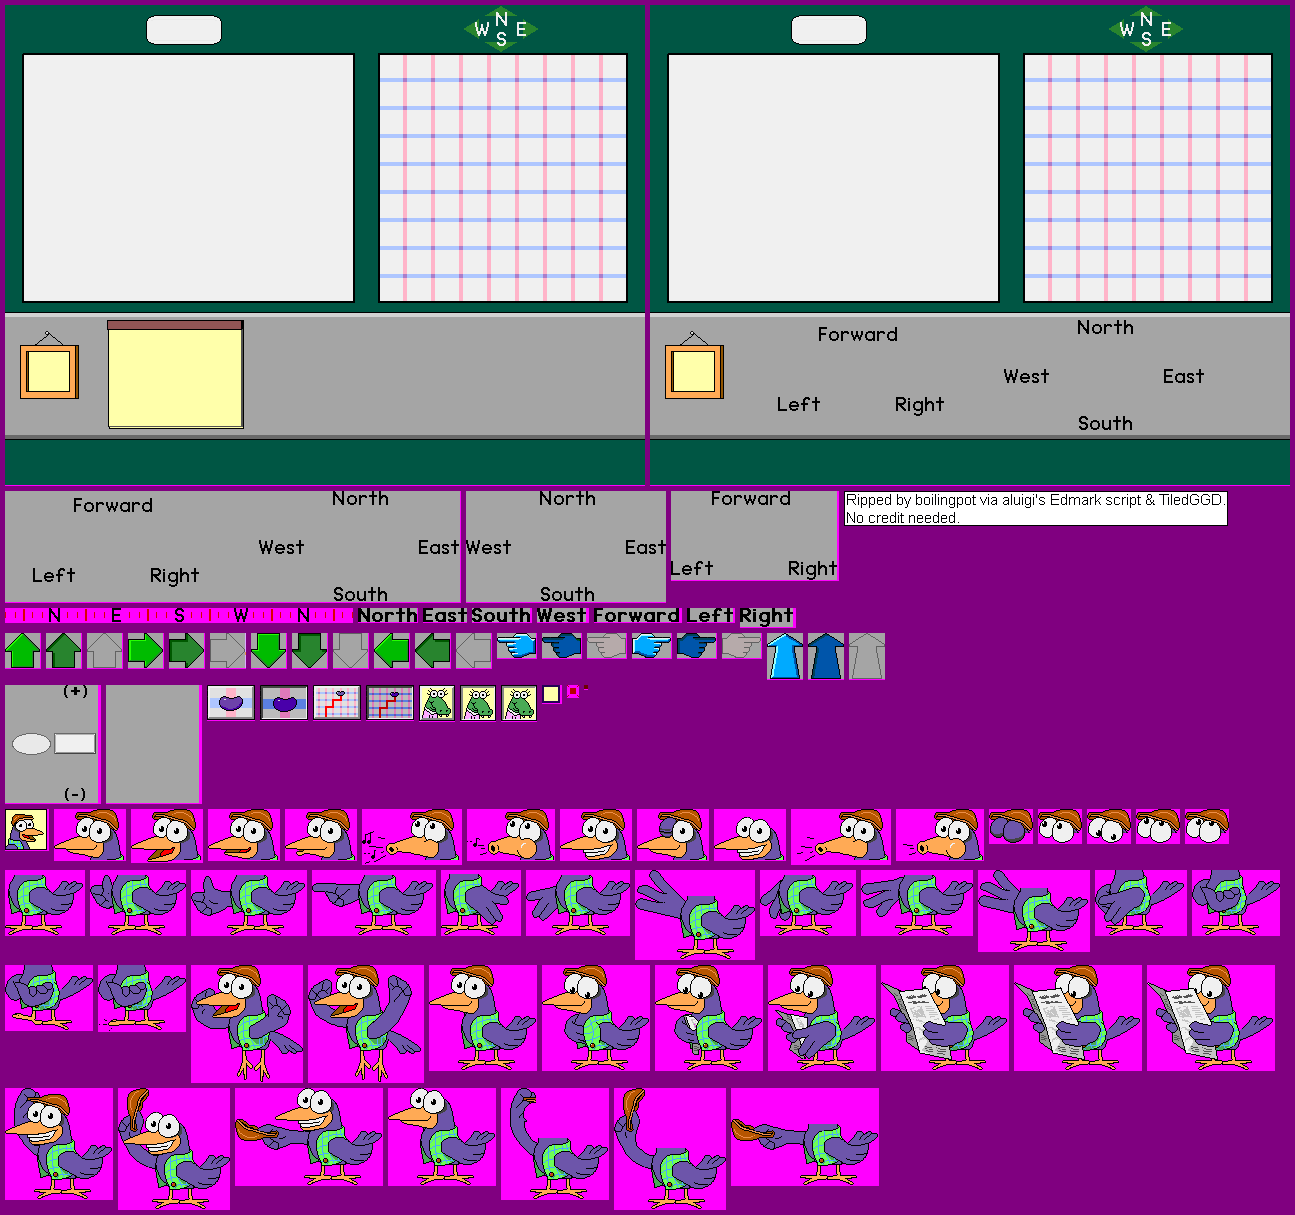Click the dark green down arrow
Screen dimensions: 1295x1215
[x=309, y=651]
